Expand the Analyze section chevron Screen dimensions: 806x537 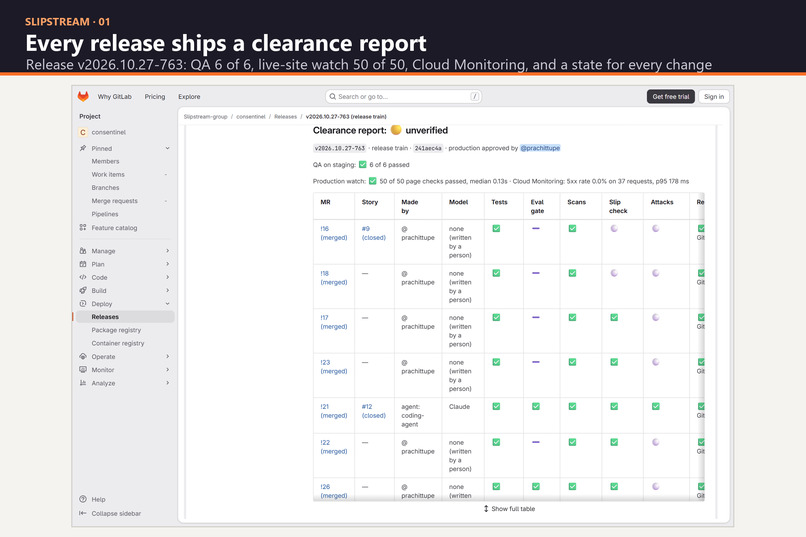coord(168,383)
